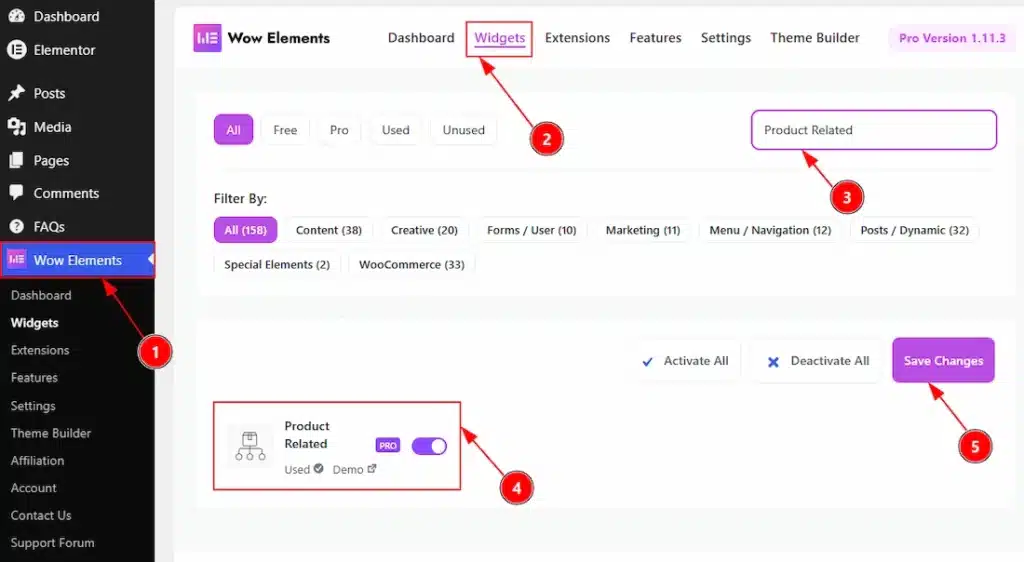This screenshot has height=562, width=1024.
Task: Select Wow Elements menu in sidebar
Action: pyautogui.click(x=77, y=260)
